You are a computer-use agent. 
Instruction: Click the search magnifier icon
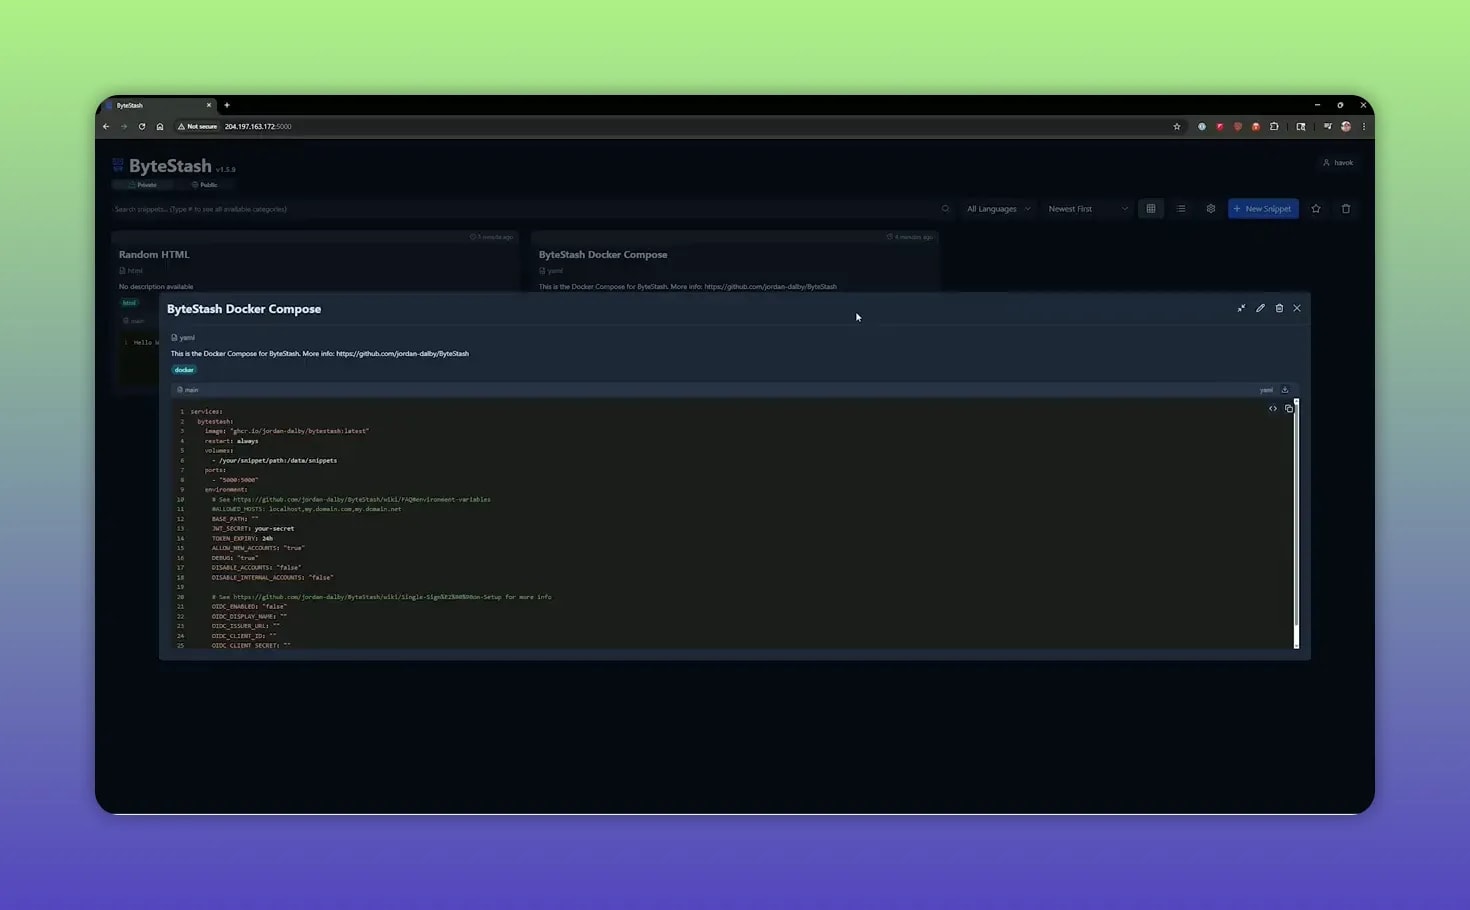coord(945,209)
